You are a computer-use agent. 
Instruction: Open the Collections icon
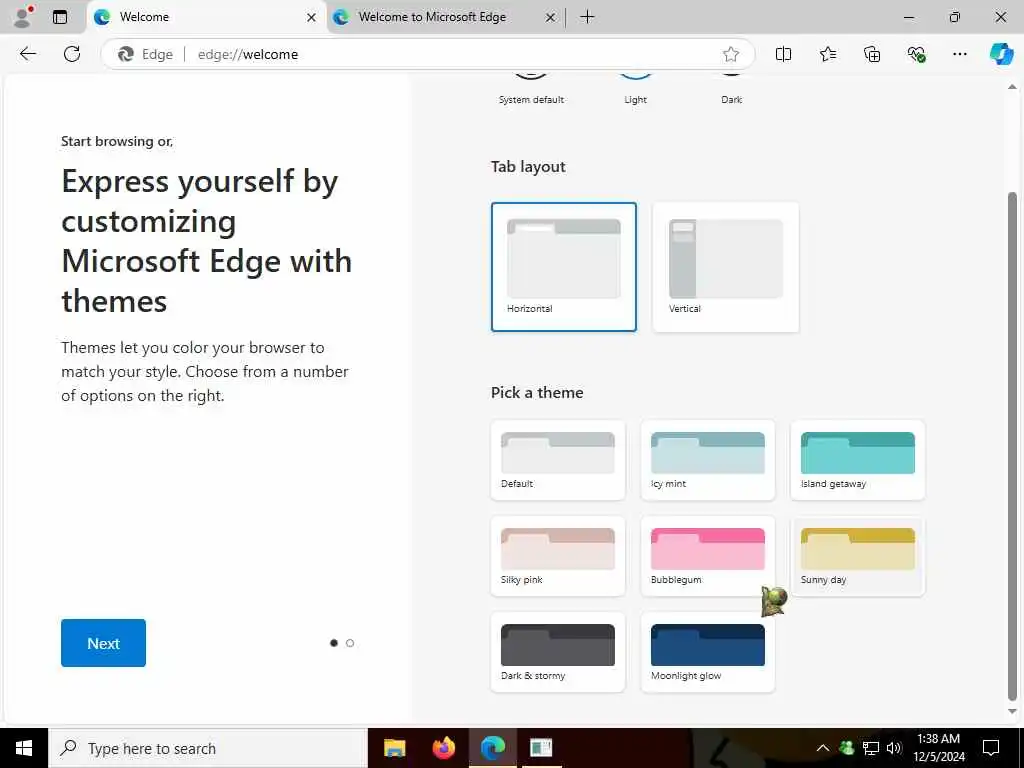872,54
